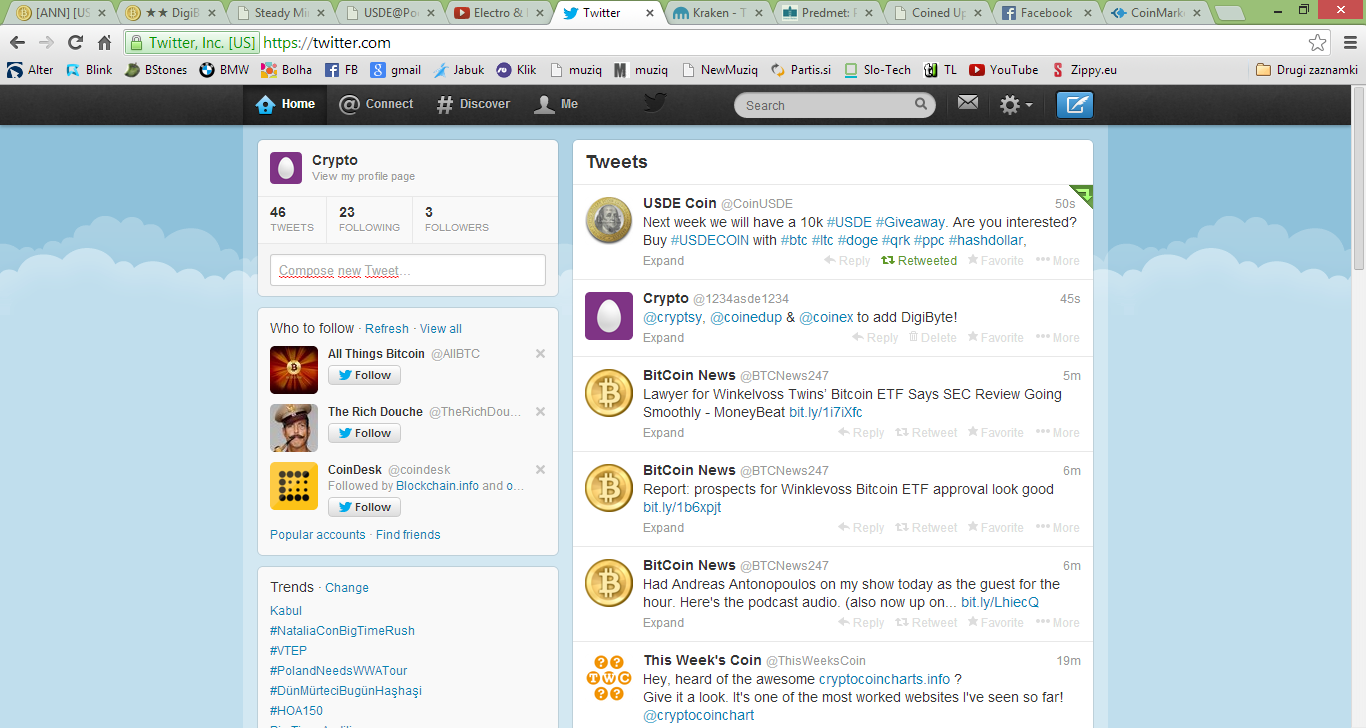This screenshot has height=728, width=1366.
Task: View the 3 Followers count
Action: pos(457,219)
